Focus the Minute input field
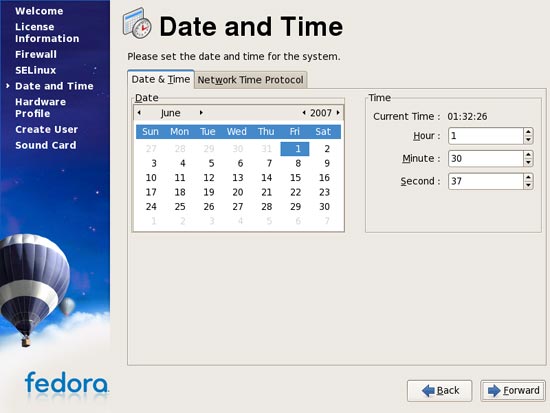This screenshot has width=550, height=413. click(486, 159)
